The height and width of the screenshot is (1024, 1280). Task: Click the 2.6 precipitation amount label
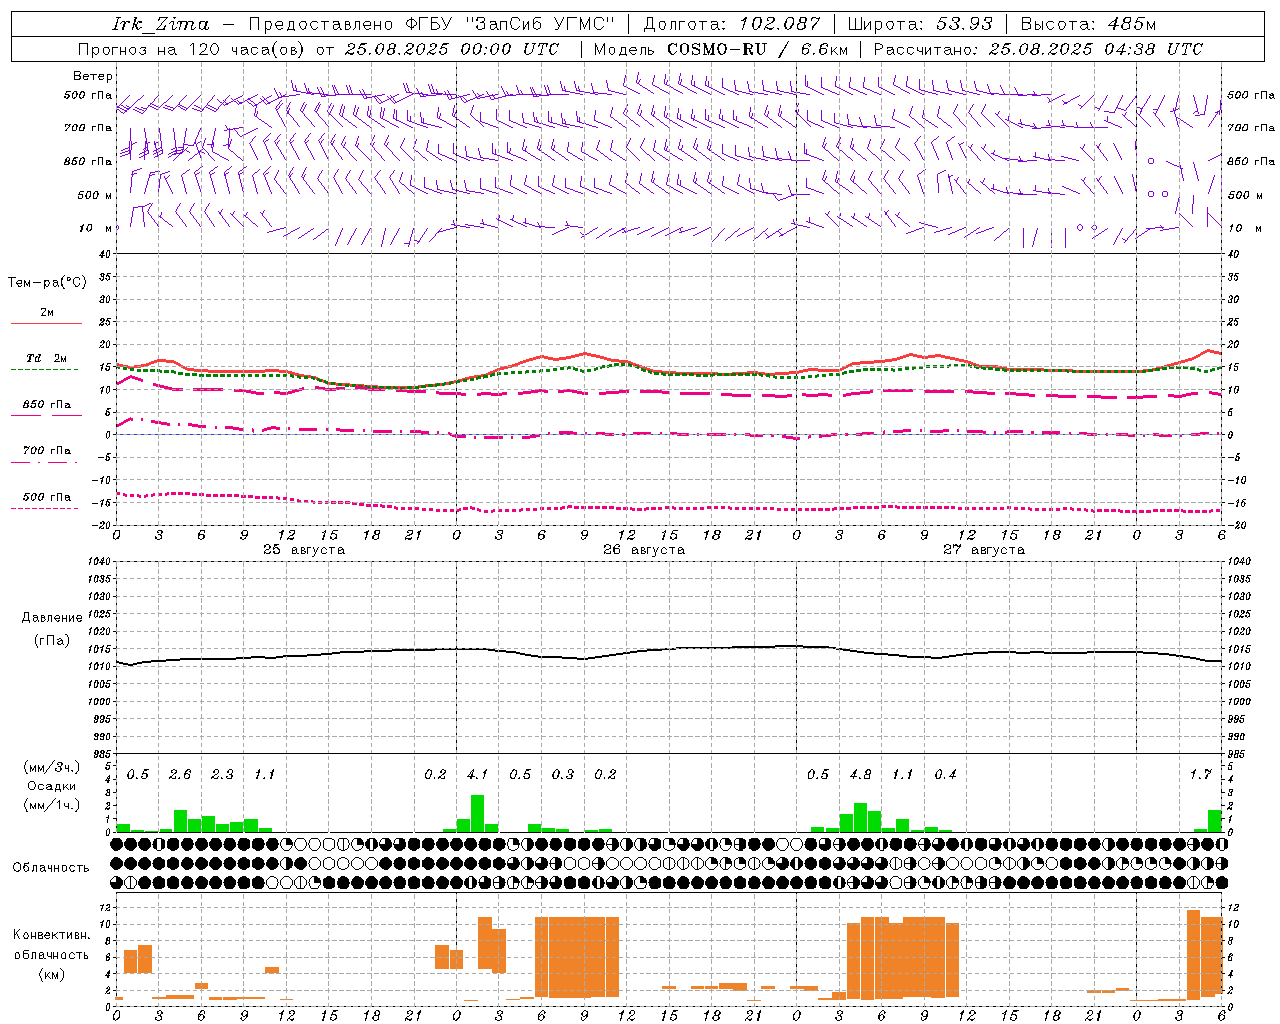point(180,774)
